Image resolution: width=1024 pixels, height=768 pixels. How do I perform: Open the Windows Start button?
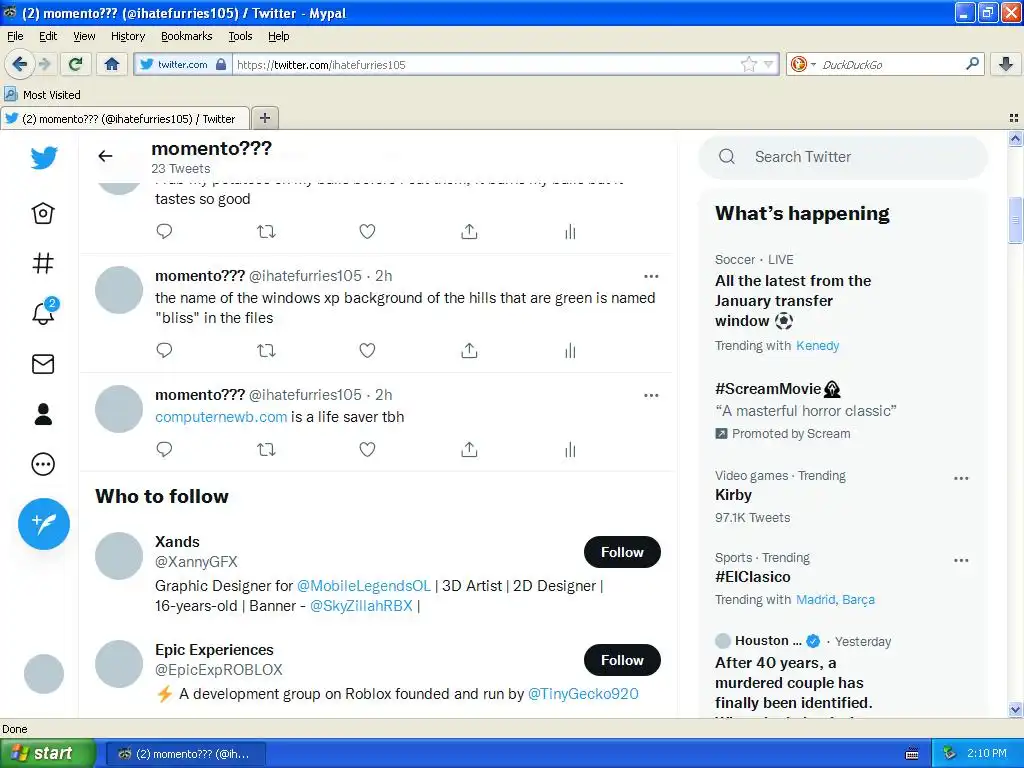[47, 753]
